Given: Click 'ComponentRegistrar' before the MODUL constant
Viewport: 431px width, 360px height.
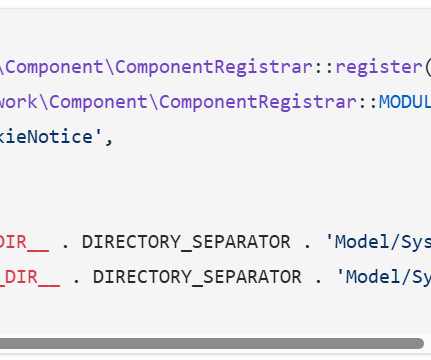Looking at the screenshot, I should [258, 102].
